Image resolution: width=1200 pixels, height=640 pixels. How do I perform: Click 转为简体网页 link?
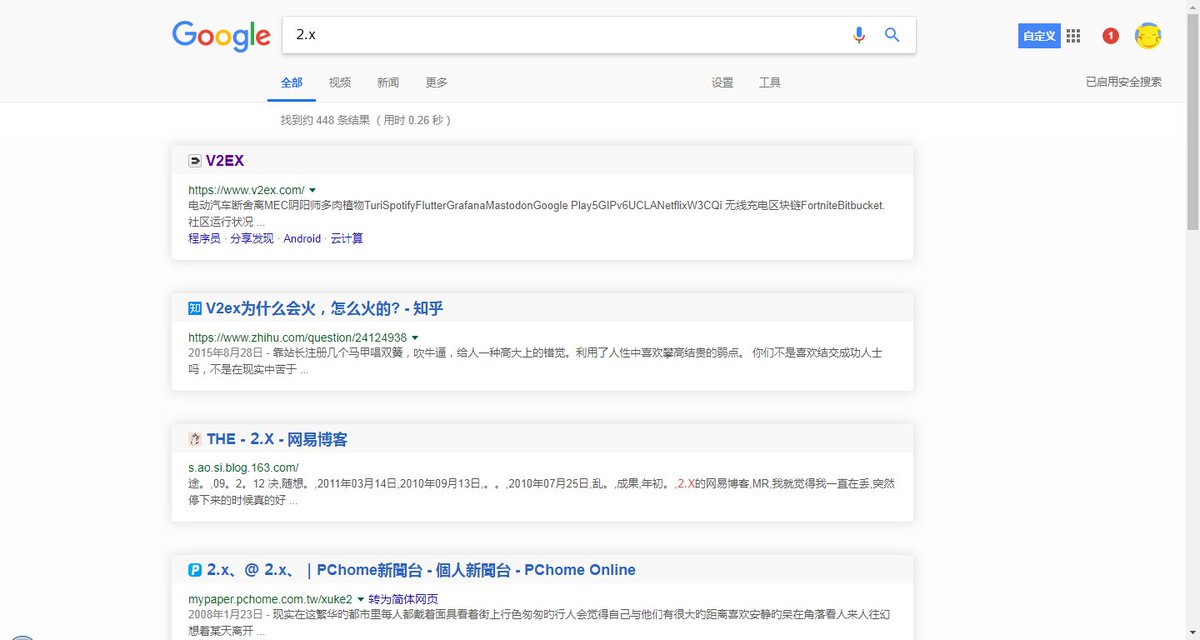click(403, 599)
